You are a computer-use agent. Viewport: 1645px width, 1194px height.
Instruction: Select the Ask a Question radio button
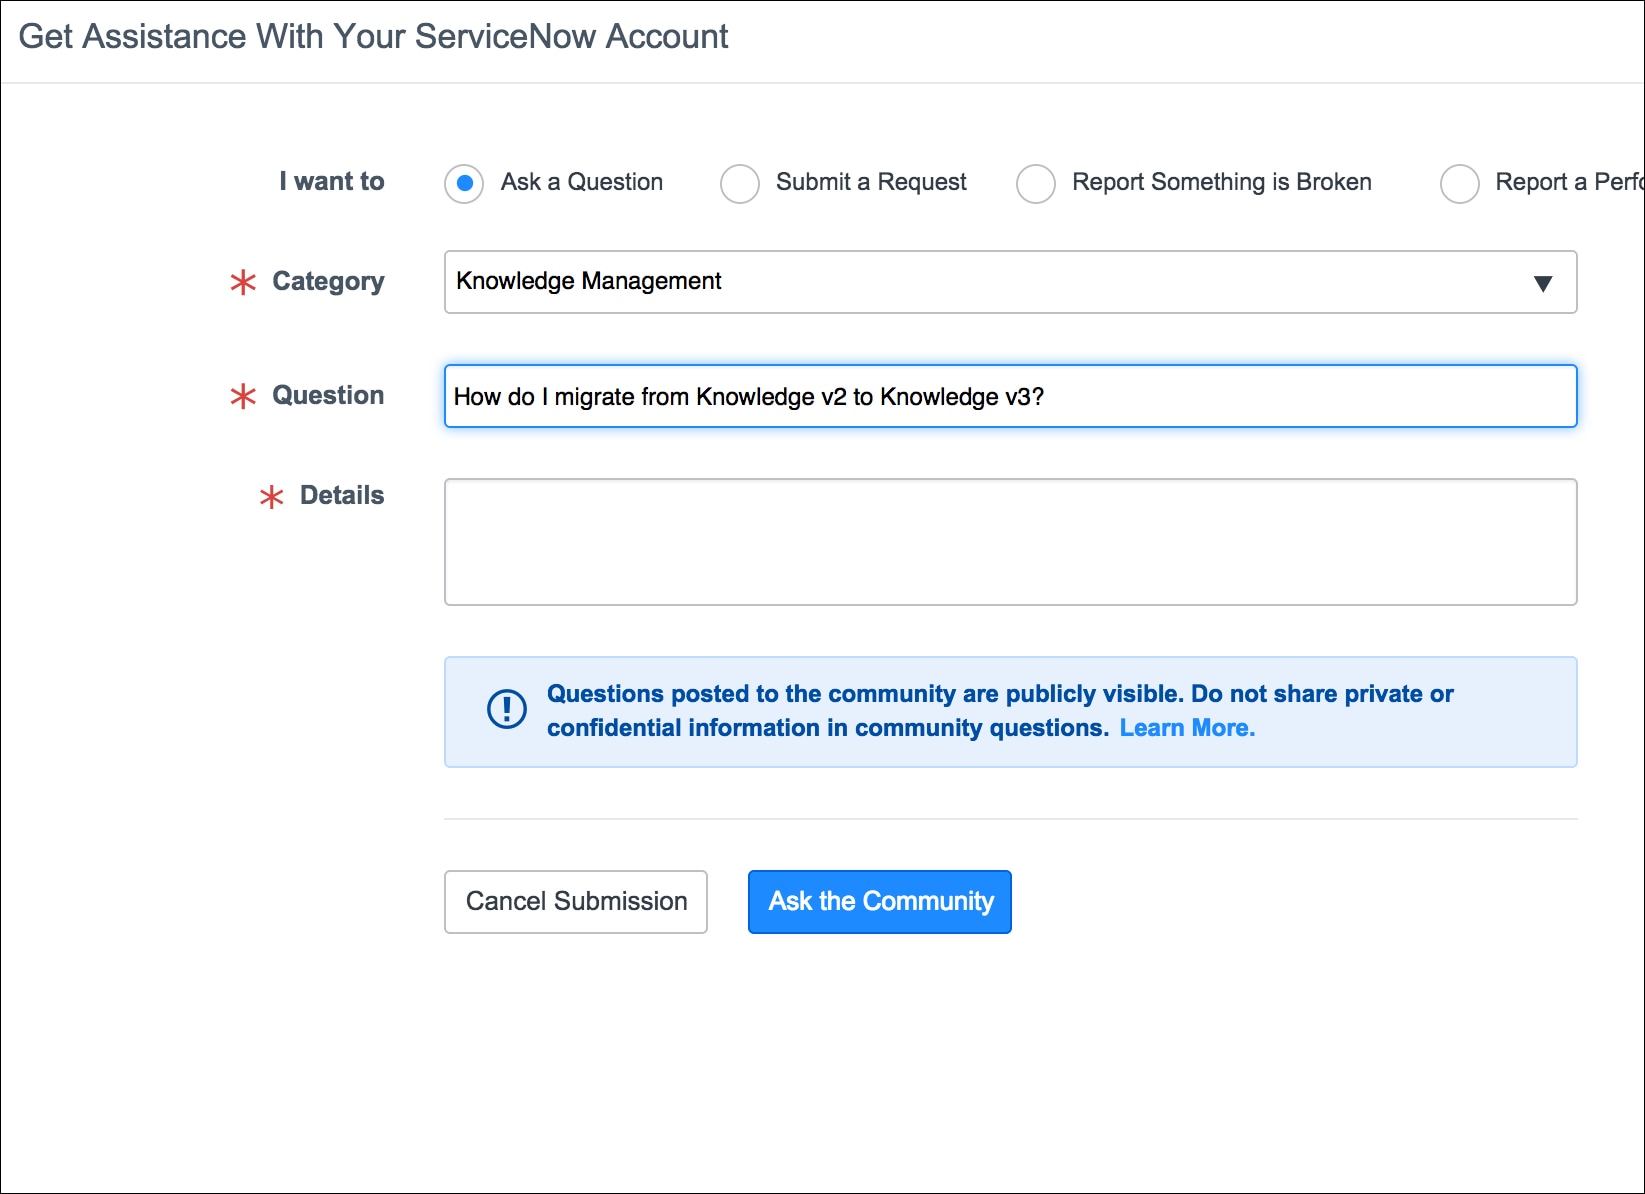click(x=464, y=183)
